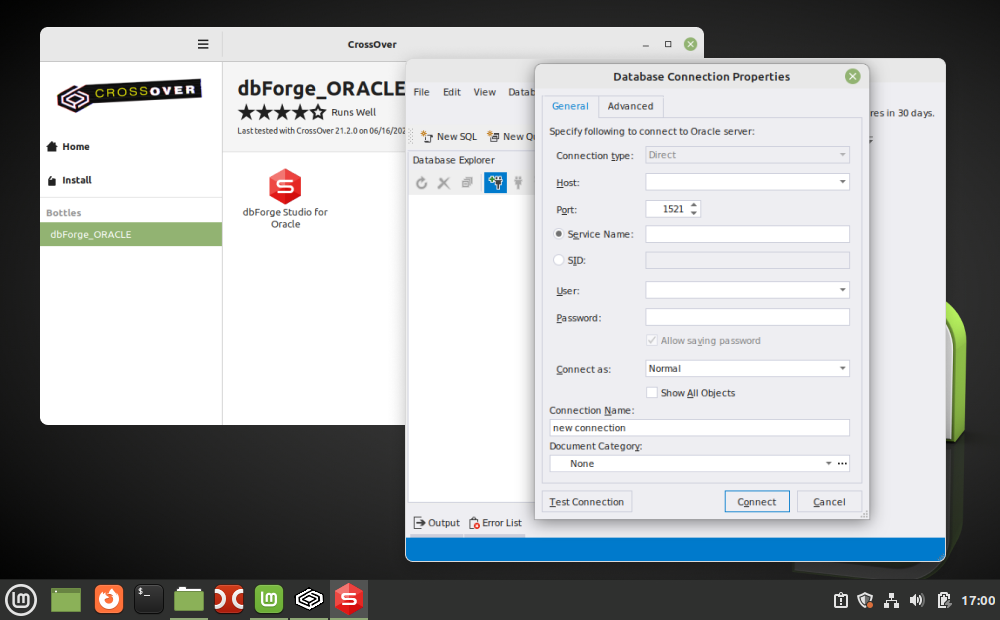Maximize the CrossOver window
The image size is (1000, 620).
[x=668, y=44]
